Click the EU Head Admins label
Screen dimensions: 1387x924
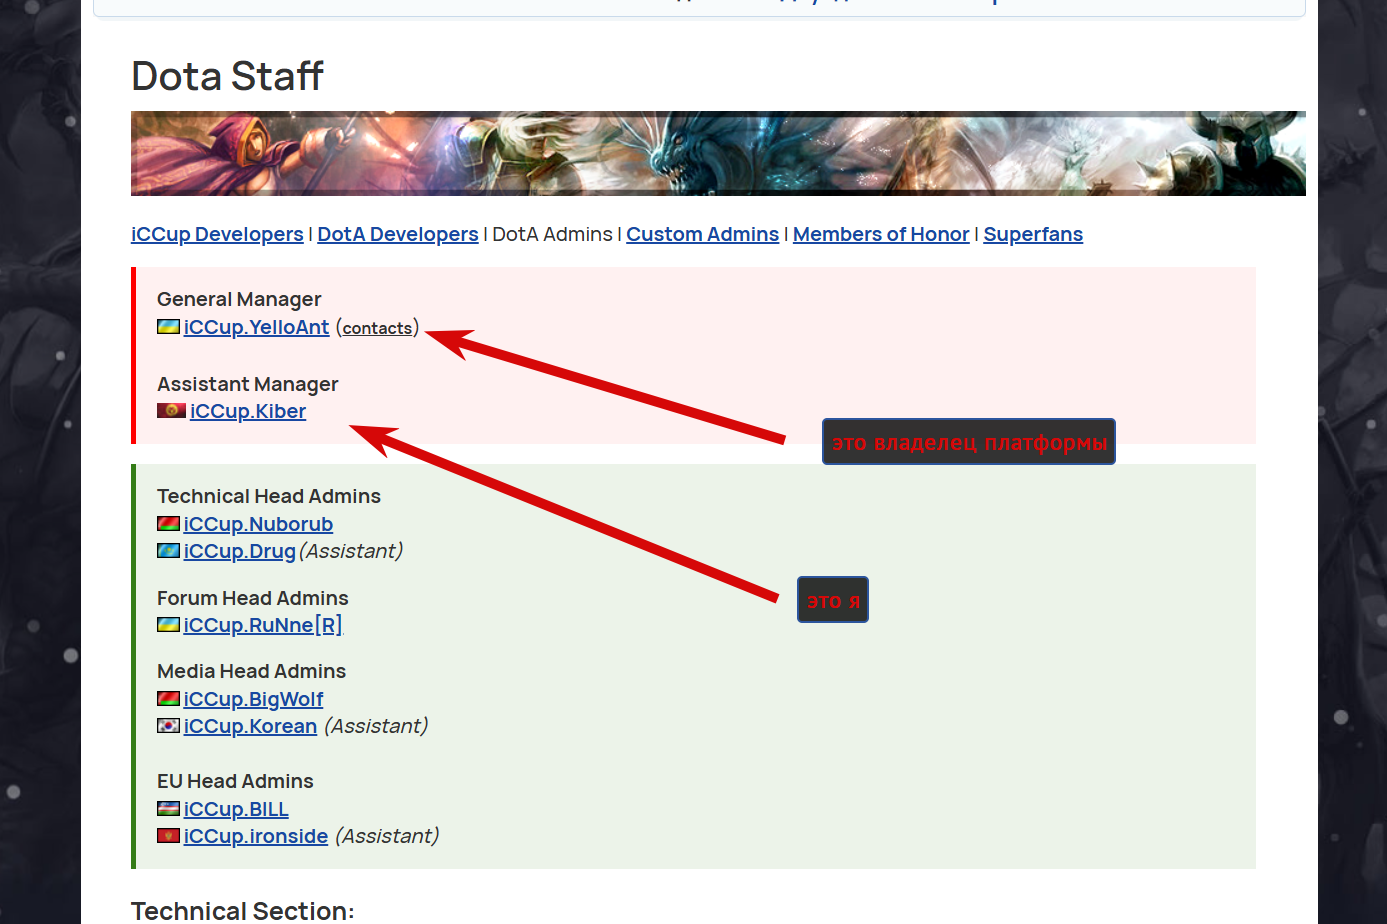[235, 781]
